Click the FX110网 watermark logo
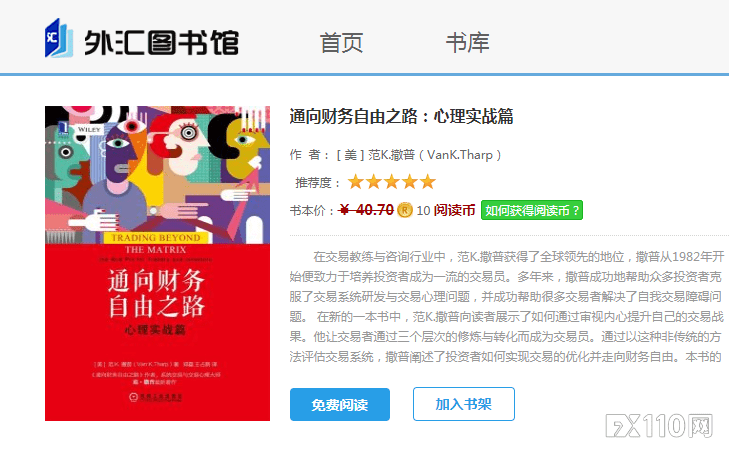Screen dimensions: 729x450 click(659, 425)
